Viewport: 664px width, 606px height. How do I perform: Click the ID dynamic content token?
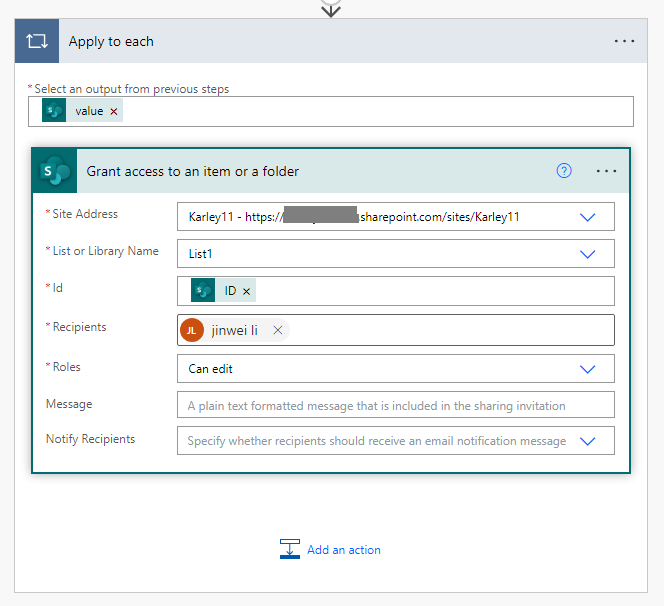point(223,290)
